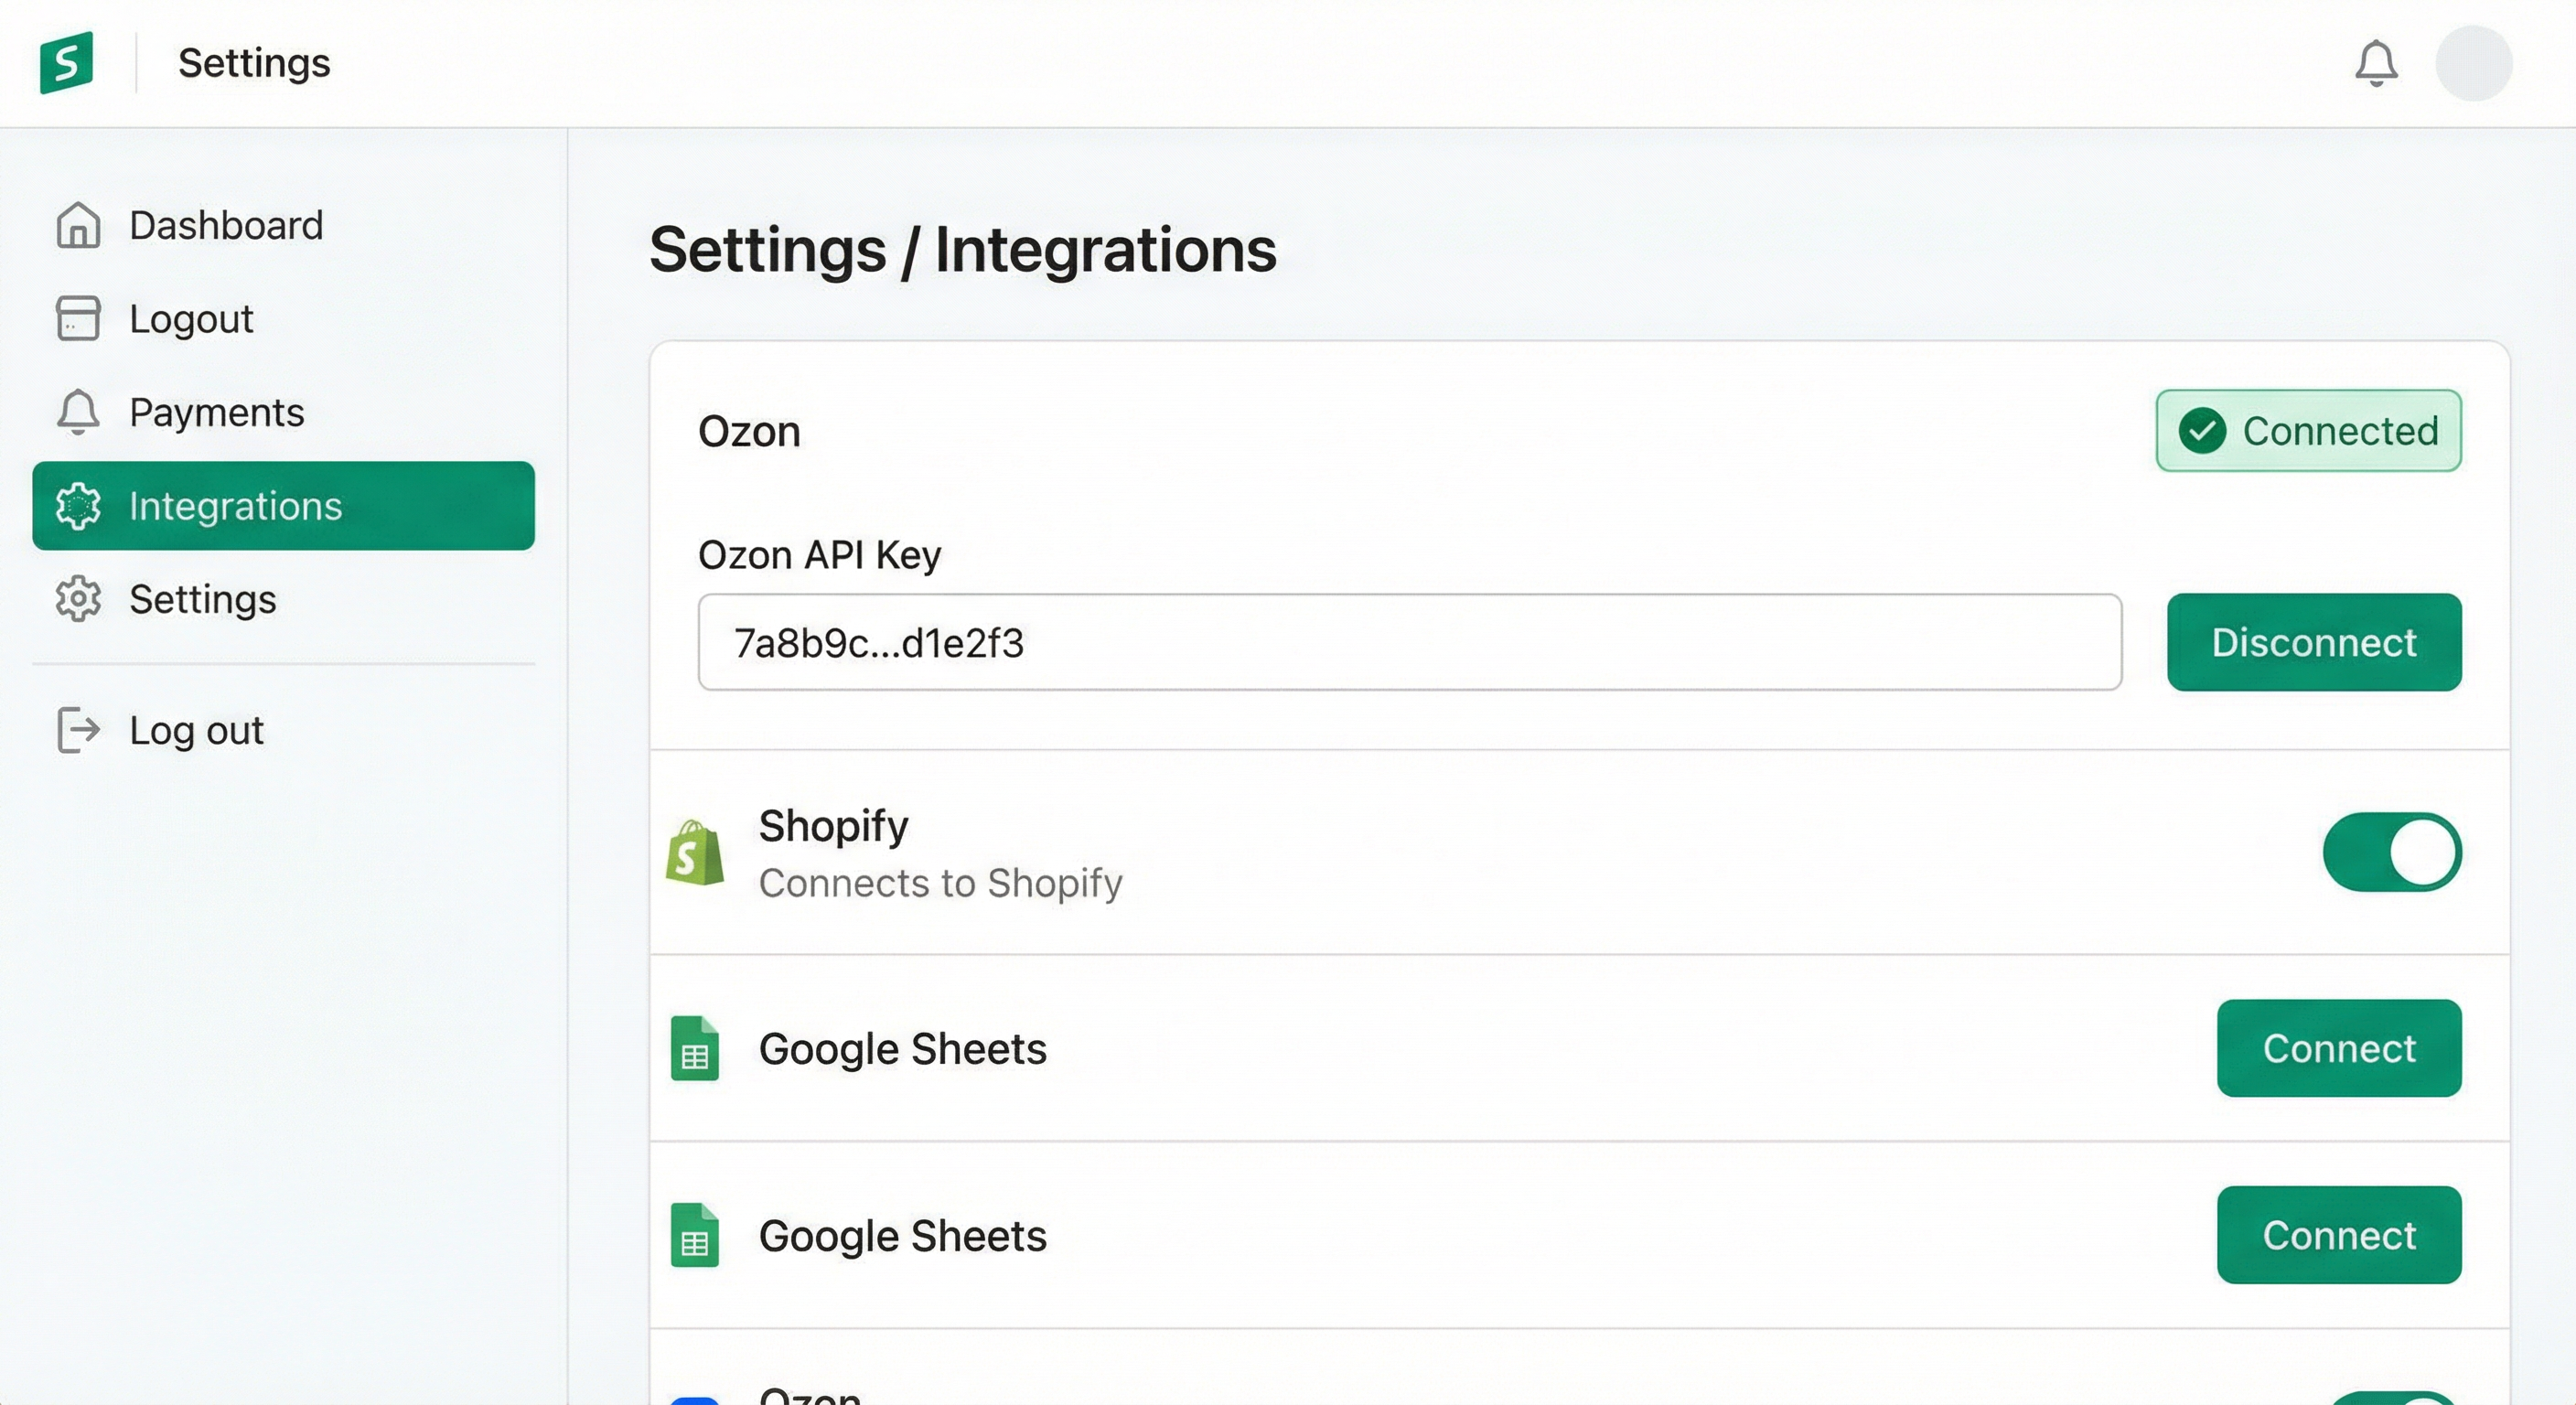This screenshot has height=1405, width=2576.
Task: Connect the first Google Sheets integration
Action: pos(2338,1048)
